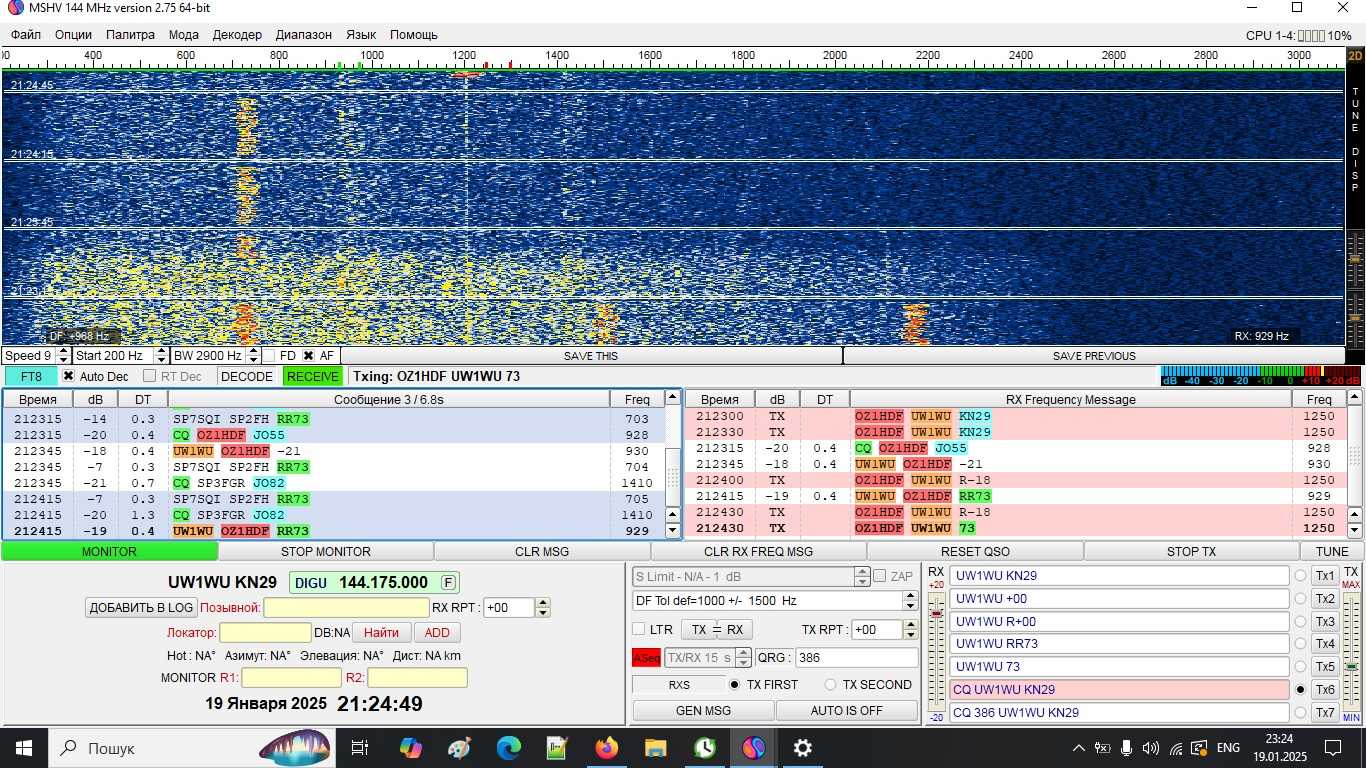Open the green chart app in taskbar
Image resolution: width=1366 pixels, height=768 pixels.
click(x=558, y=748)
